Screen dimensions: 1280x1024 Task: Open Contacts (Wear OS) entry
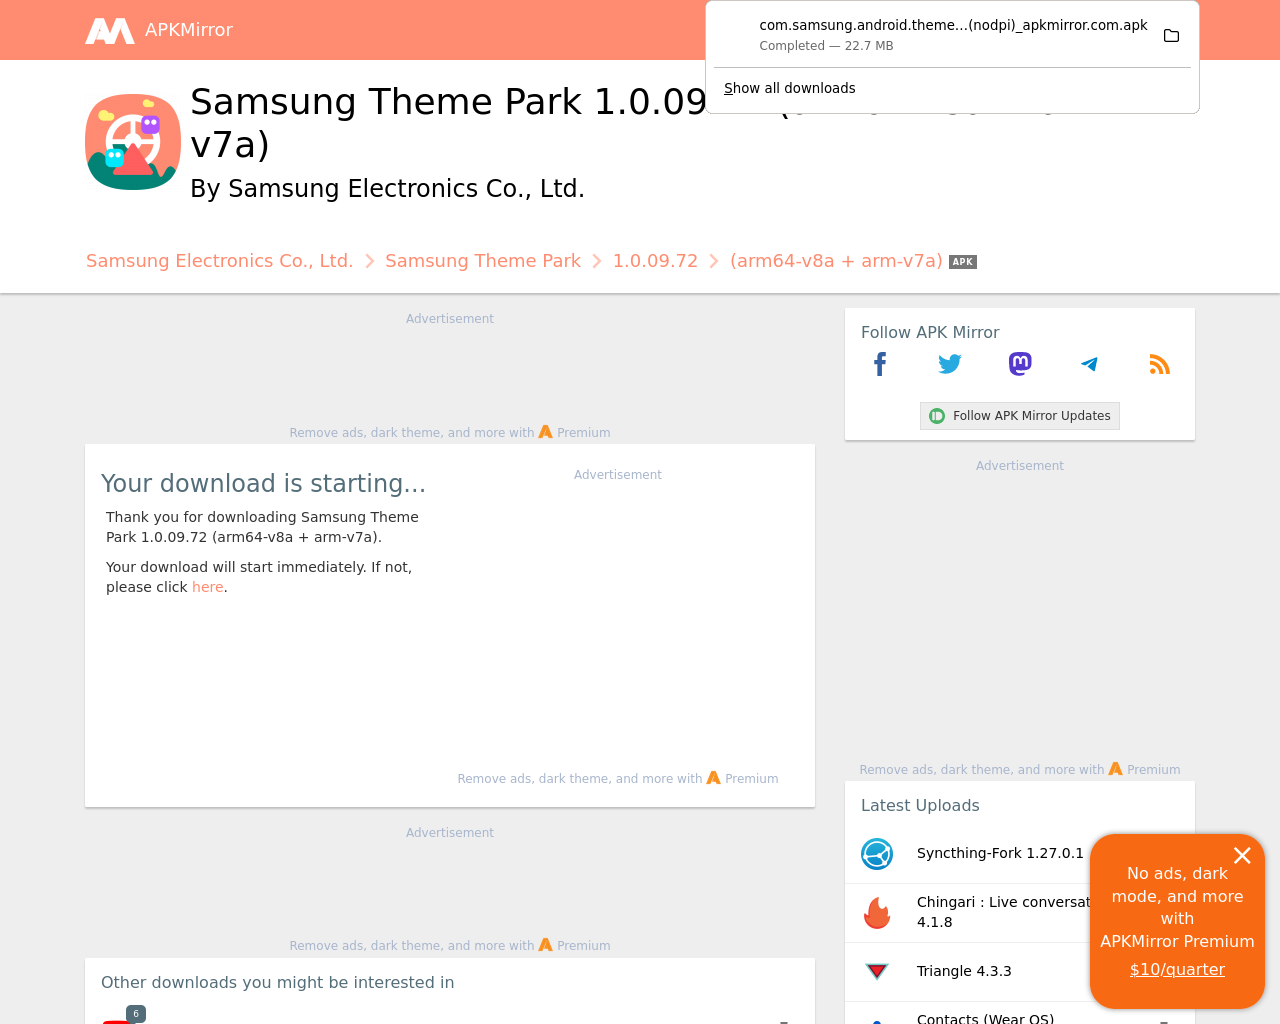985,1018
